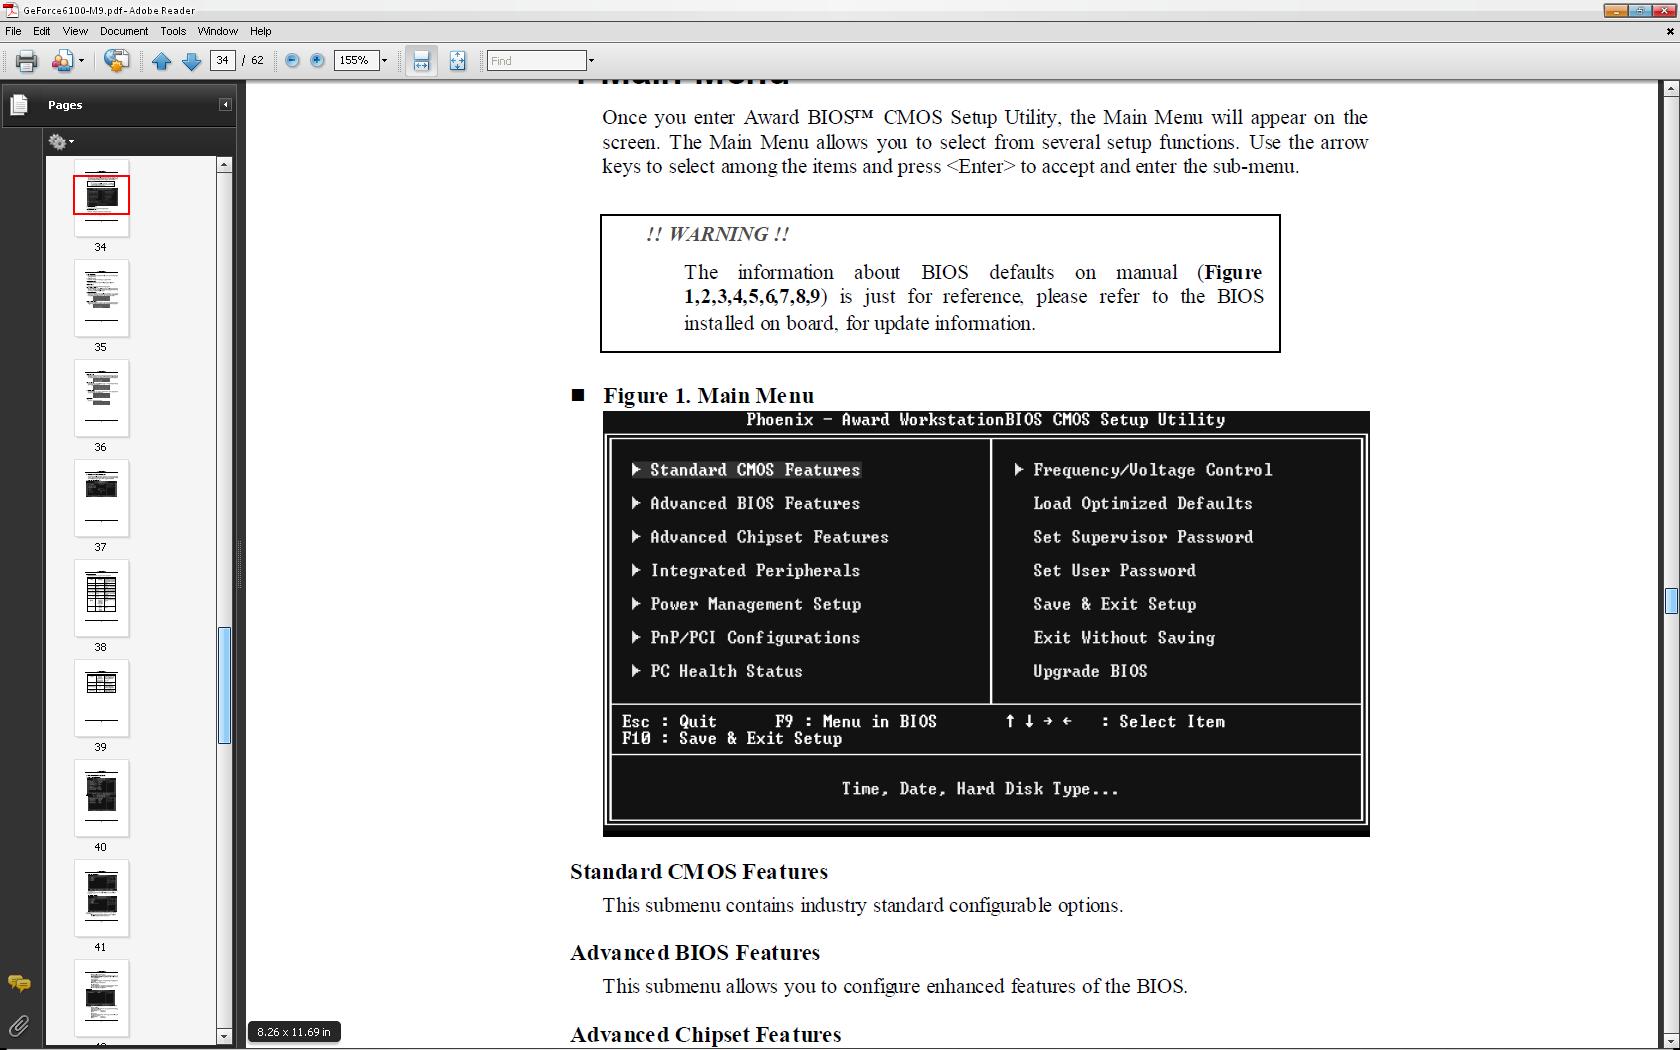Click the Print icon in toolbar
Viewport: 1680px width, 1050px height.
27,61
